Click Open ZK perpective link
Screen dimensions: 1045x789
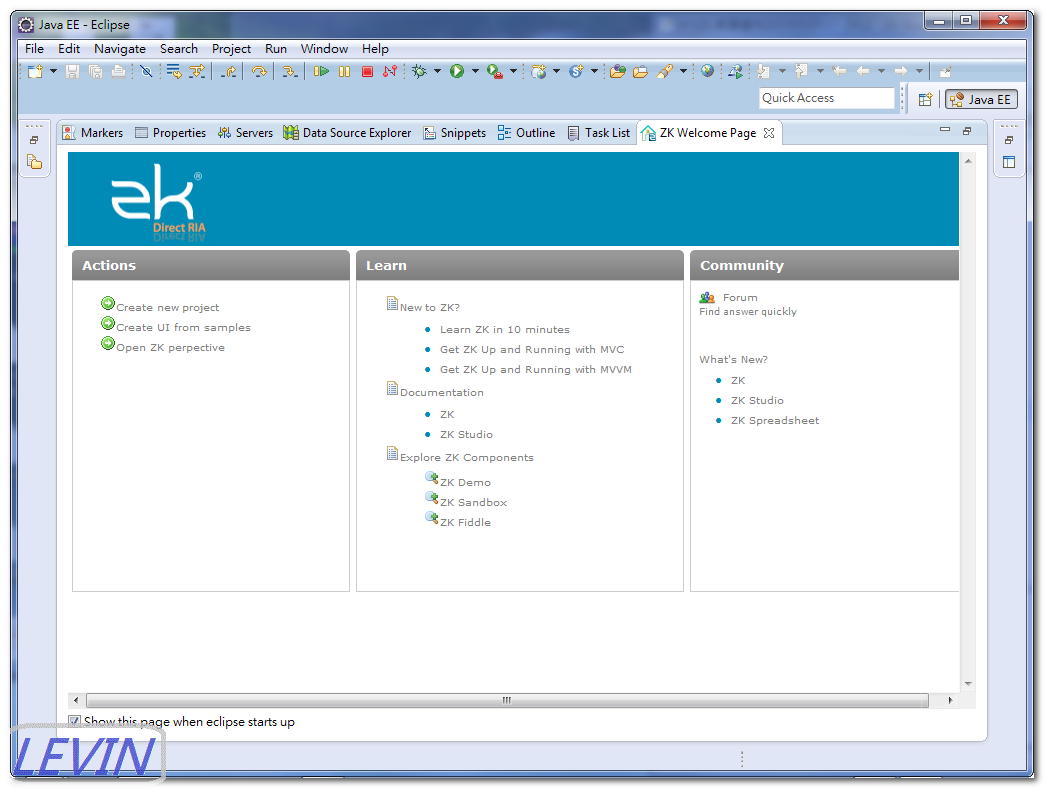point(170,347)
